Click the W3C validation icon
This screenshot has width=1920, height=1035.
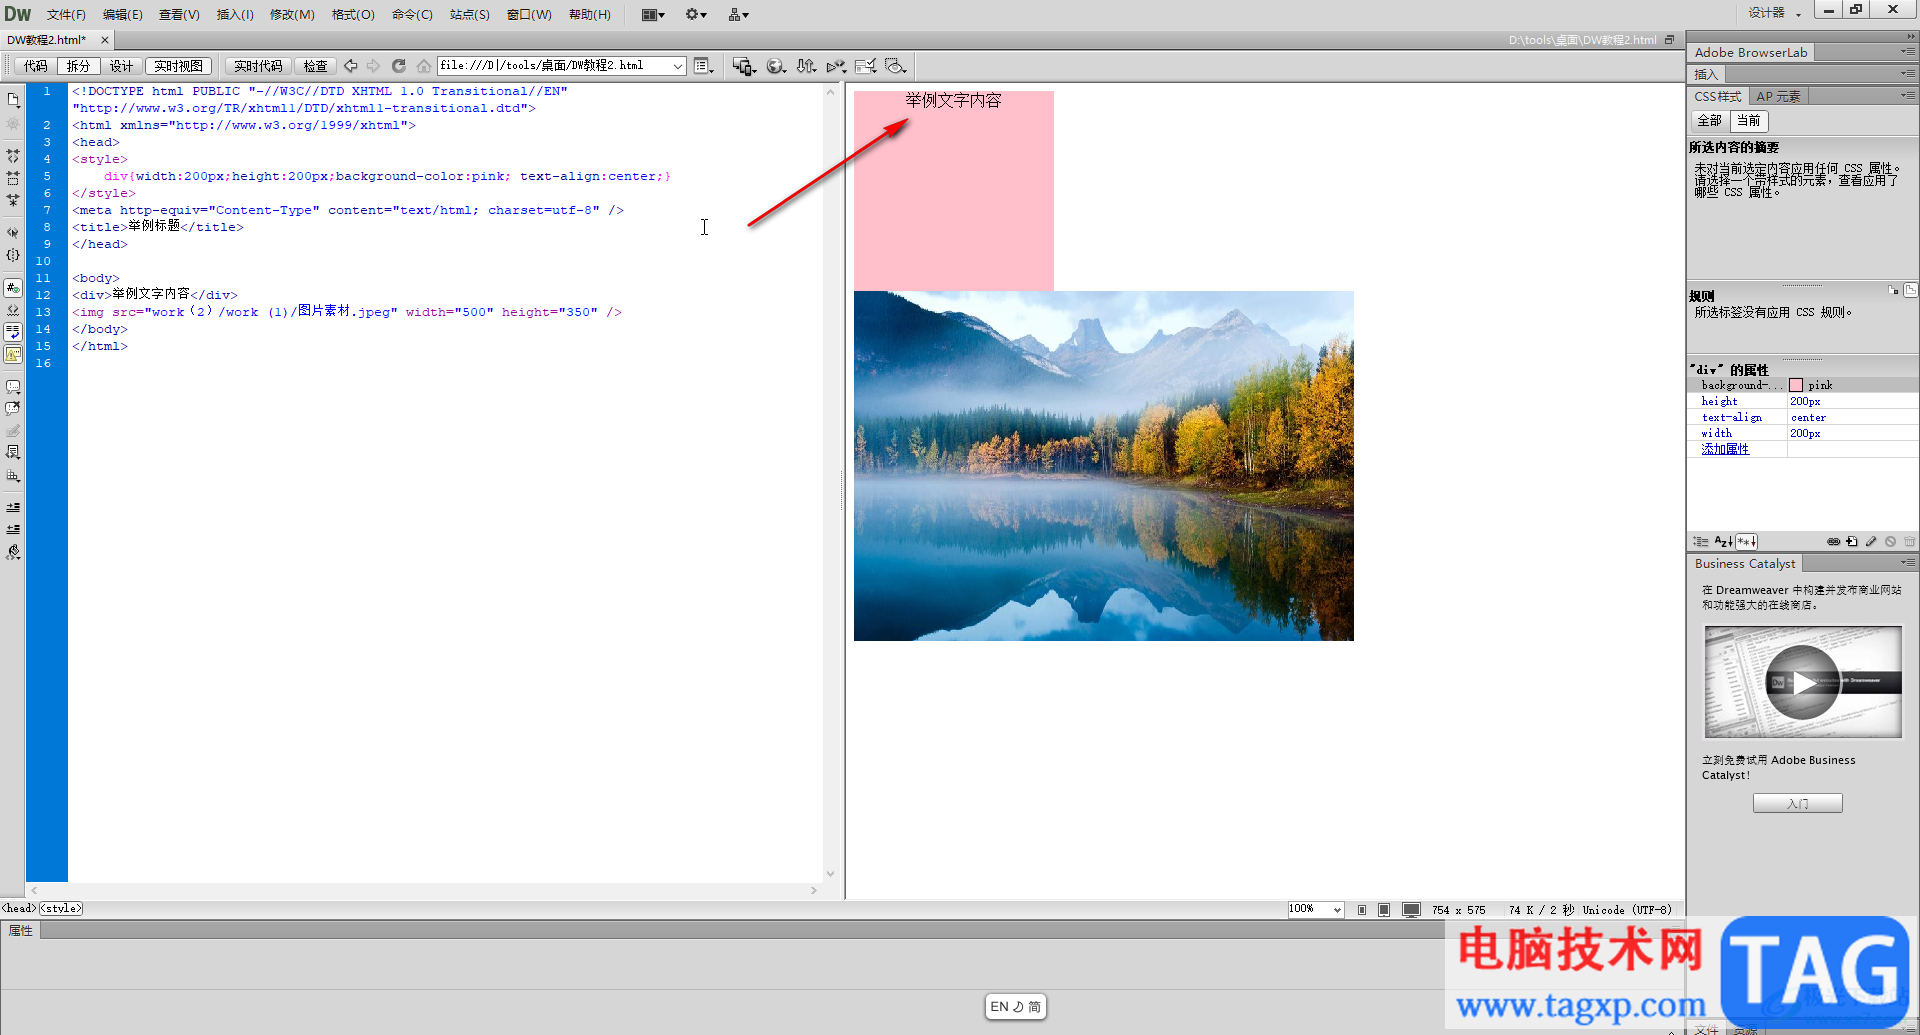tap(836, 66)
